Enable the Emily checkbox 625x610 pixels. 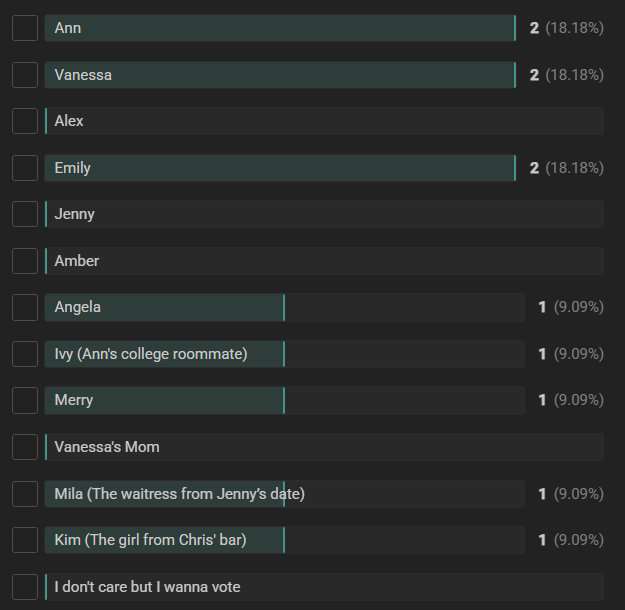[25, 168]
